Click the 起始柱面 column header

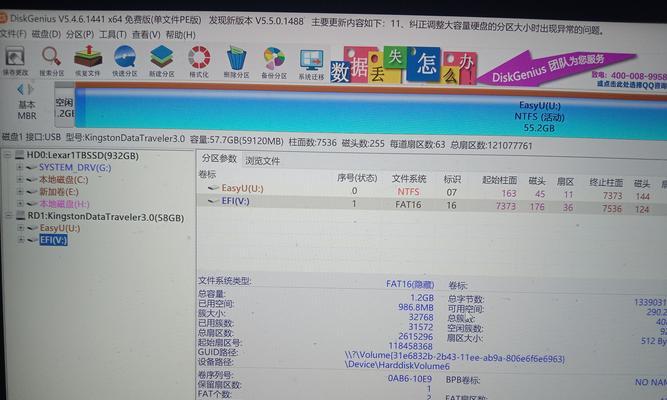click(499, 180)
